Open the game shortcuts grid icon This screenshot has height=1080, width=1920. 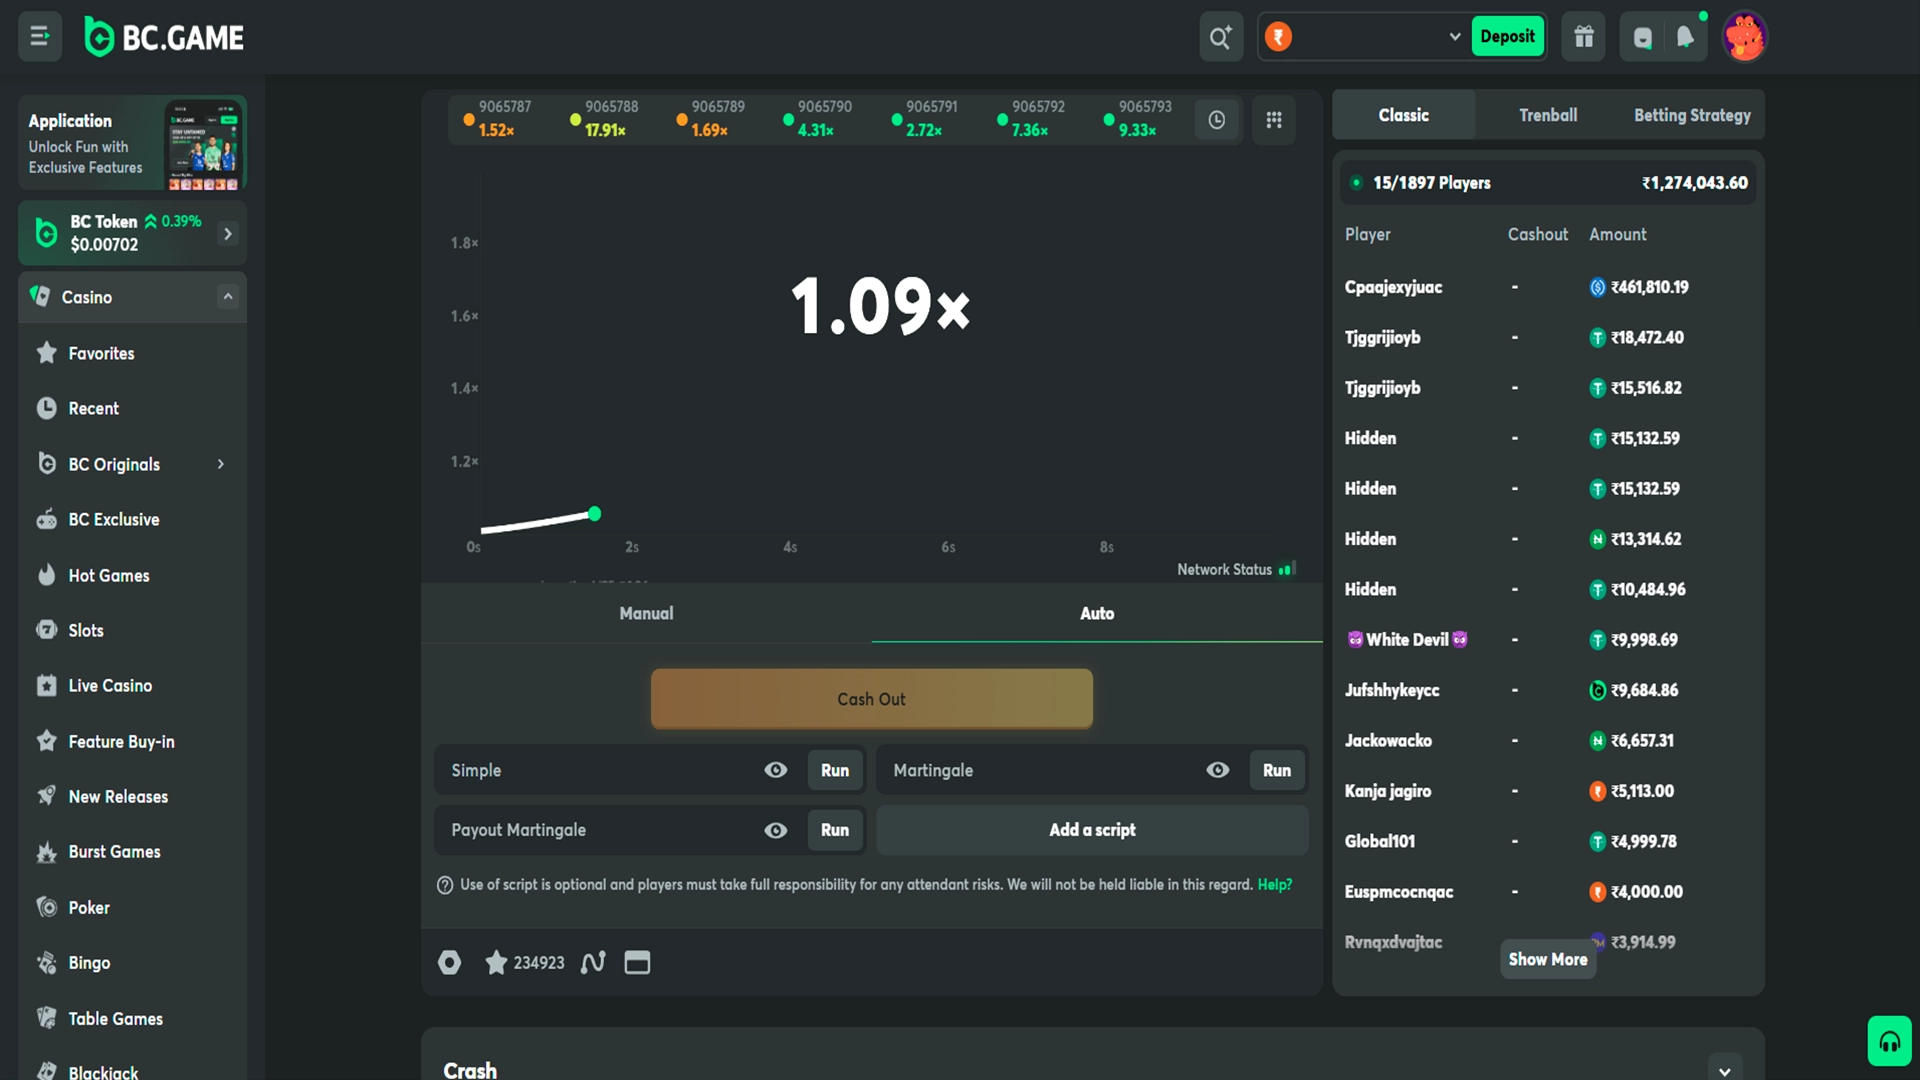[x=1274, y=119]
